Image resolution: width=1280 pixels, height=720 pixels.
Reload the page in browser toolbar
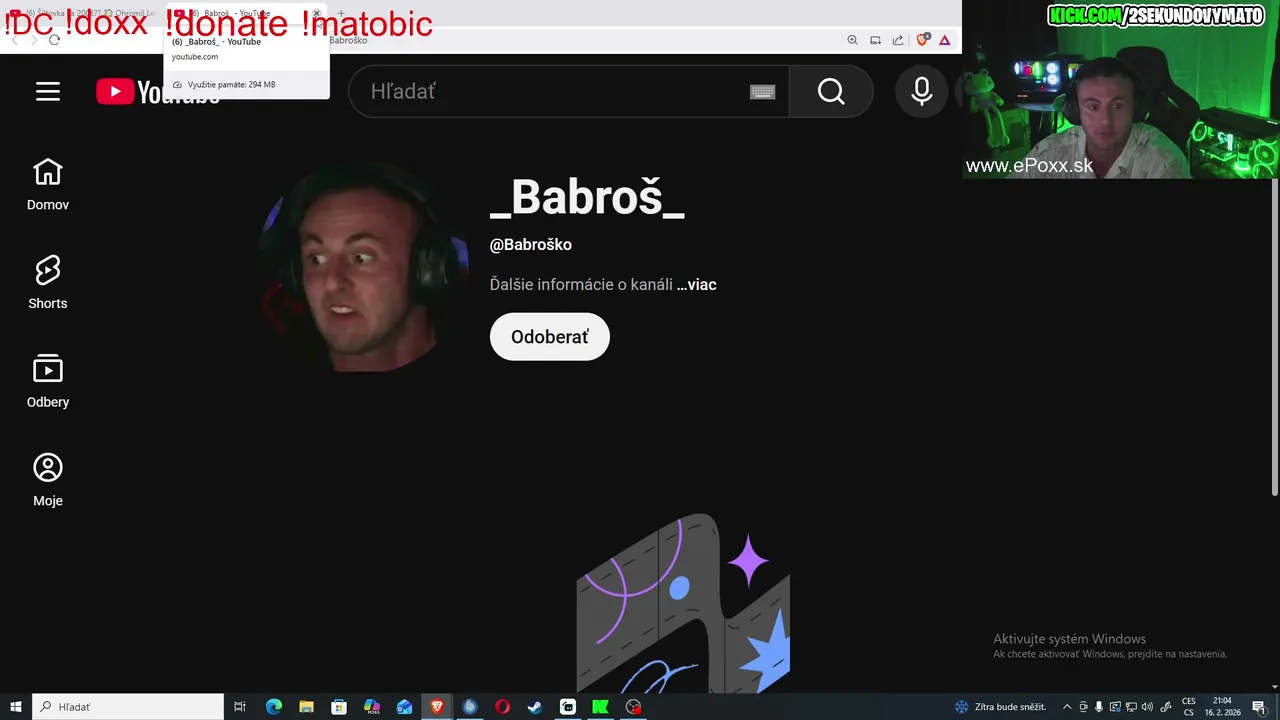tap(54, 40)
